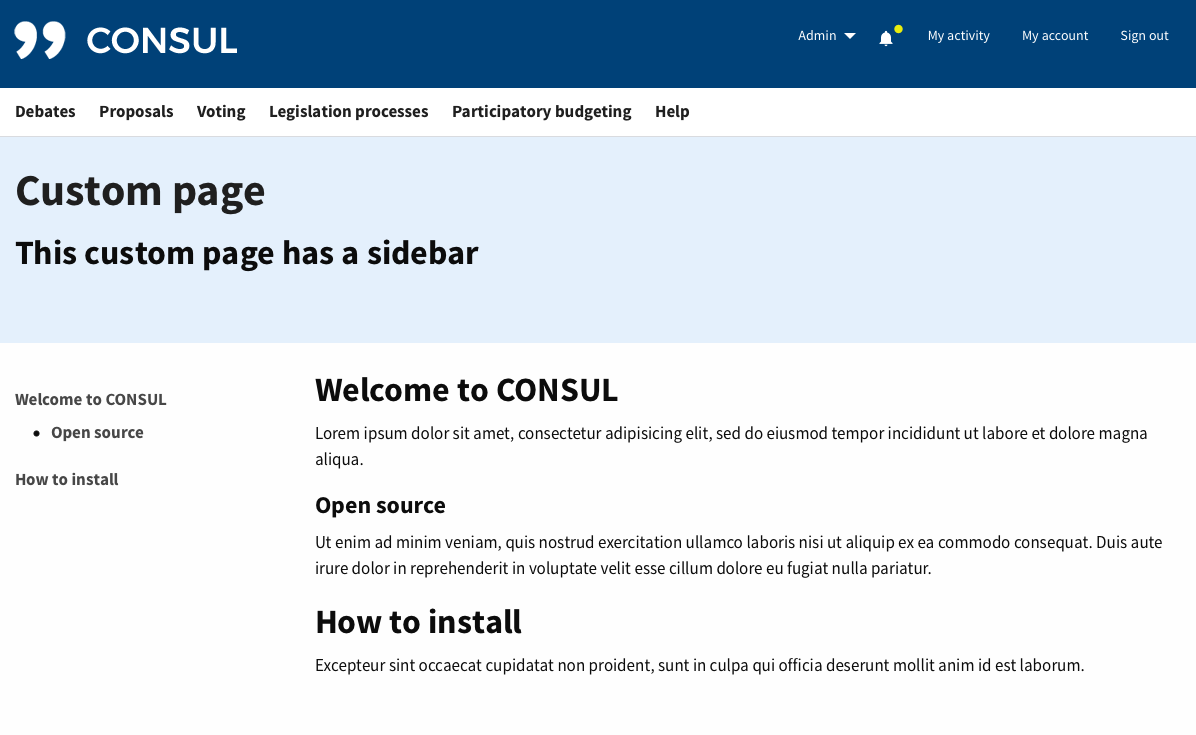Click paragraph starting 'Lorem ipsum dolor sit amet'
The width and height of the screenshot is (1196, 735).
[731, 446]
